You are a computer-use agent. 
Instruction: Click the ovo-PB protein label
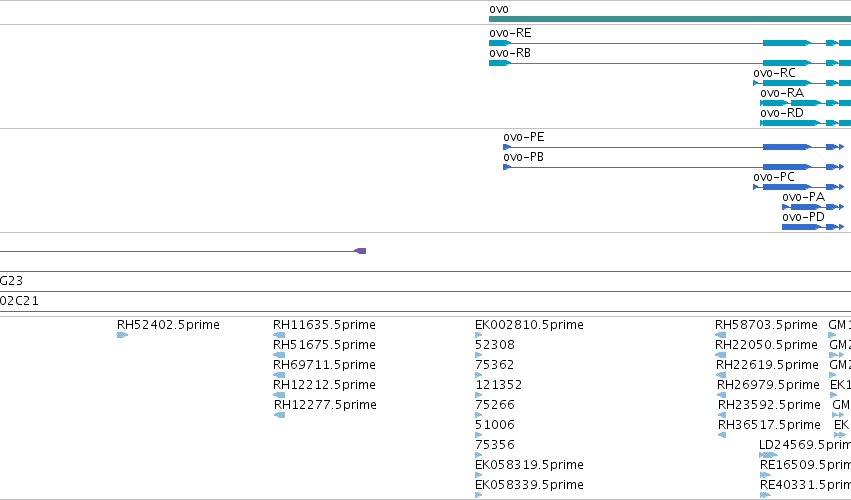(x=523, y=157)
